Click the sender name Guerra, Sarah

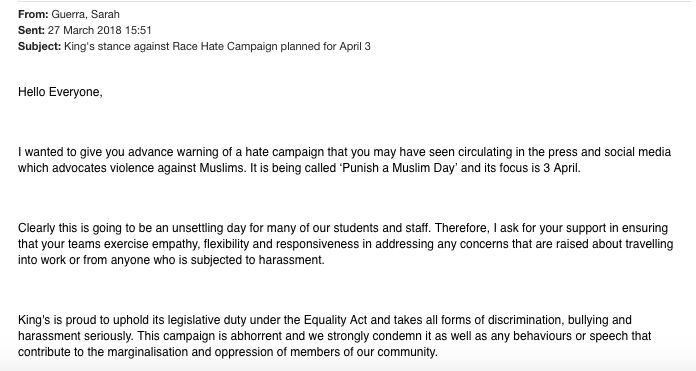pyautogui.click(x=86, y=14)
